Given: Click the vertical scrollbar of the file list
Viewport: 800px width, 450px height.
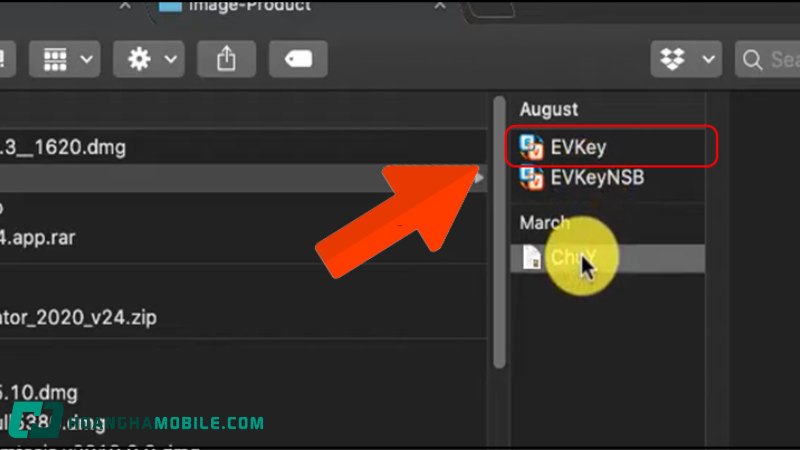Looking at the screenshot, I should point(499,232).
